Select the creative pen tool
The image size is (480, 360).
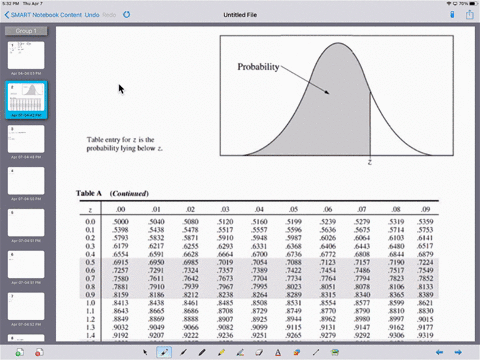pyautogui.click(x=240, y=352)
